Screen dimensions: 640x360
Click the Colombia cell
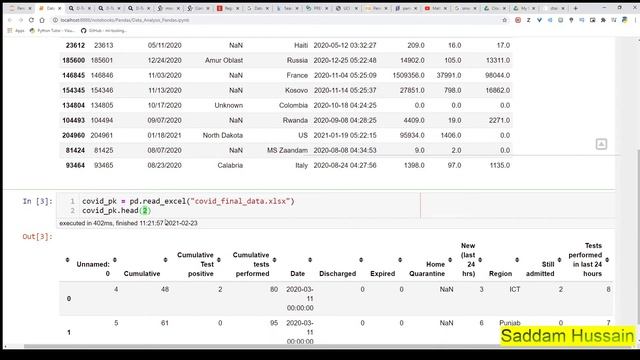pyautogui.click(x=293, y=105)
